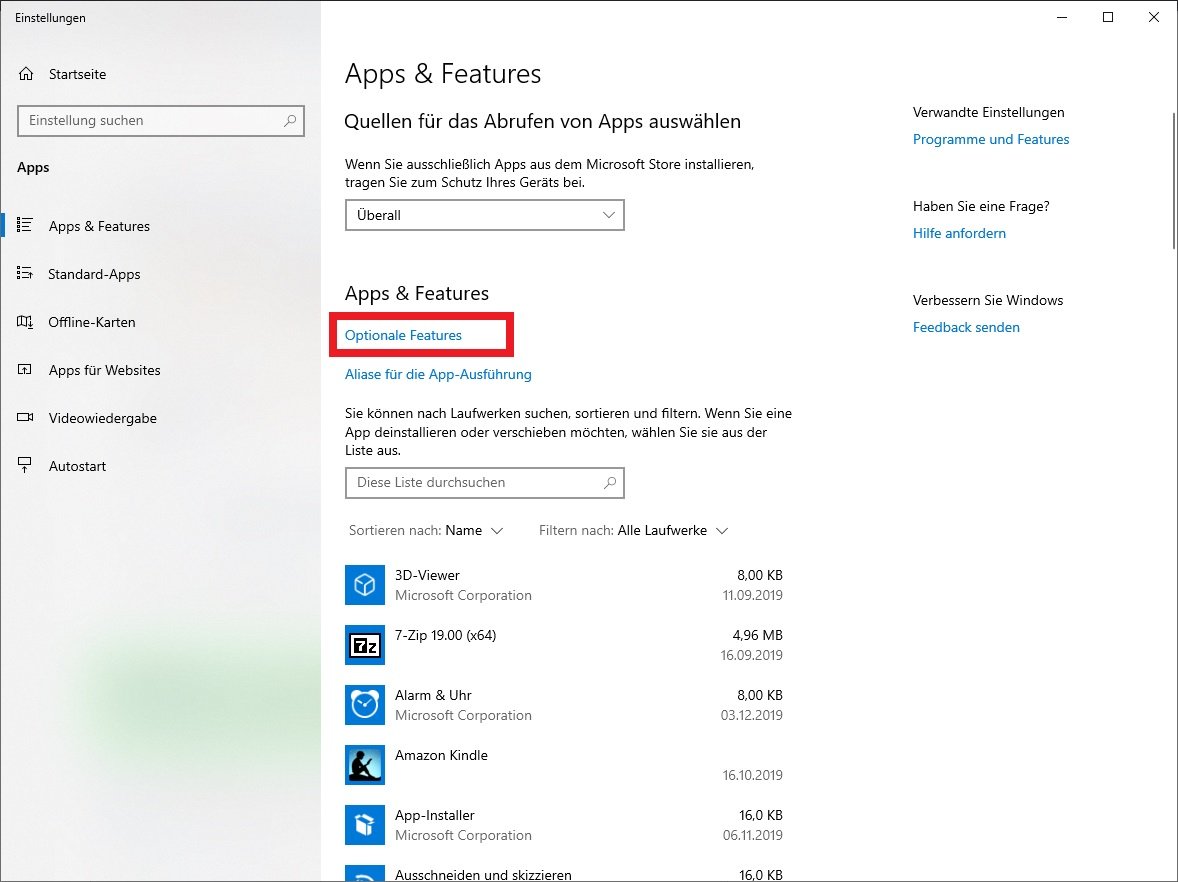Open Autostart via its sidebar icon
This screenshot has height=882, width=1178.
pyautogui.click(x=27, y=466)
